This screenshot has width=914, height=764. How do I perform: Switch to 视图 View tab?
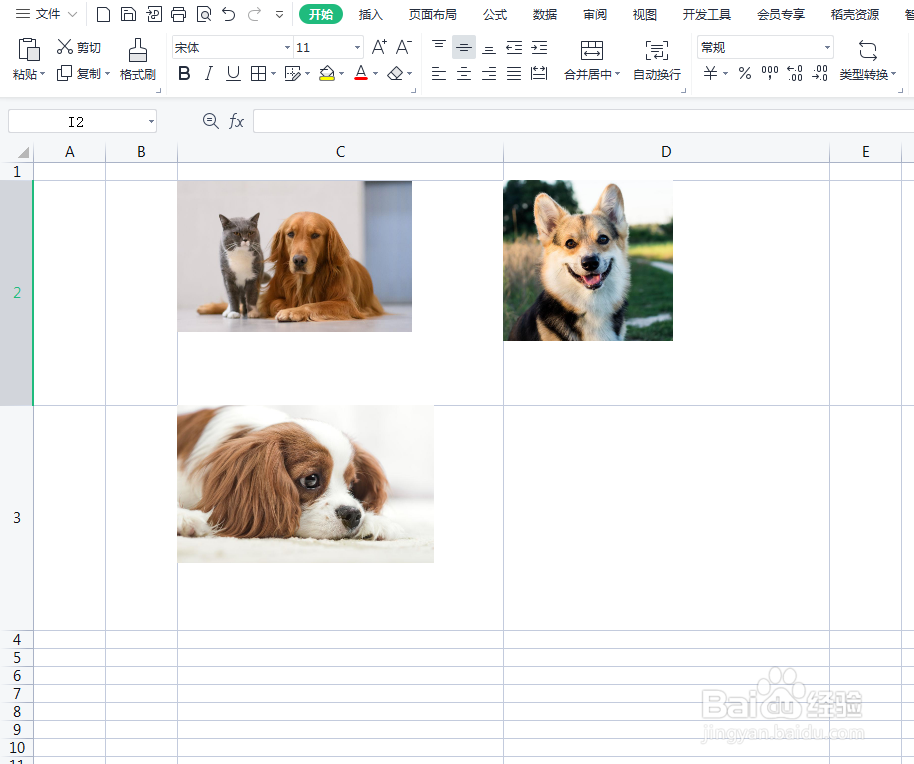[x=645, y=15]
